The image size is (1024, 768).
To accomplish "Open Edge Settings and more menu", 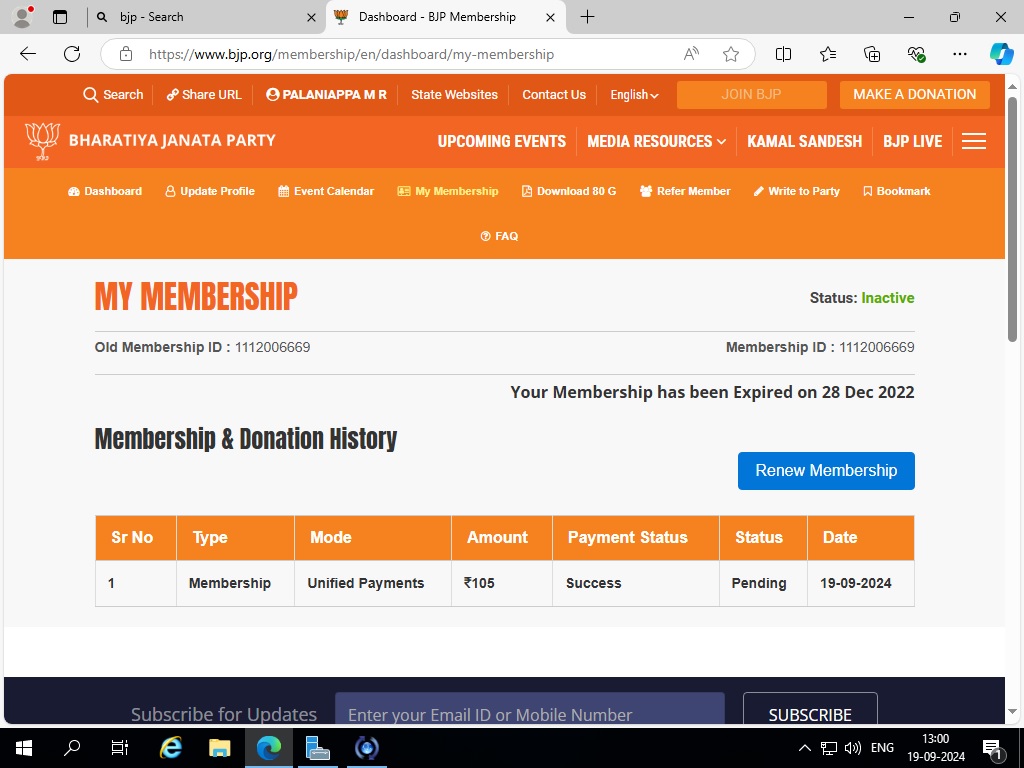I will [x=959, y=54].
